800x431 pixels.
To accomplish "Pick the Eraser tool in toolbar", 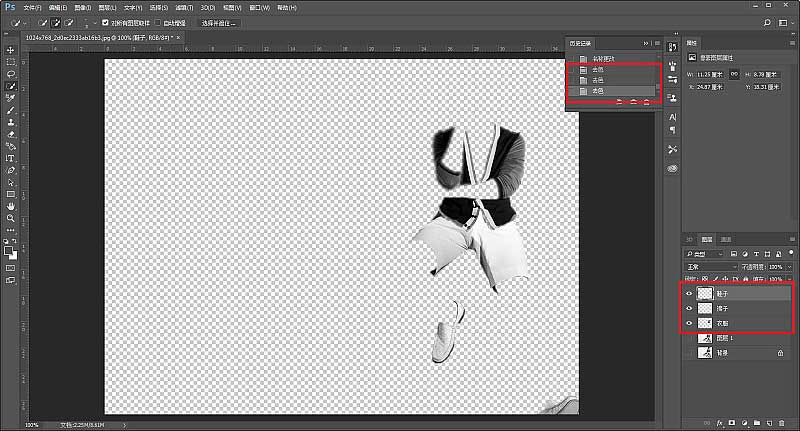I will [11, 134].
